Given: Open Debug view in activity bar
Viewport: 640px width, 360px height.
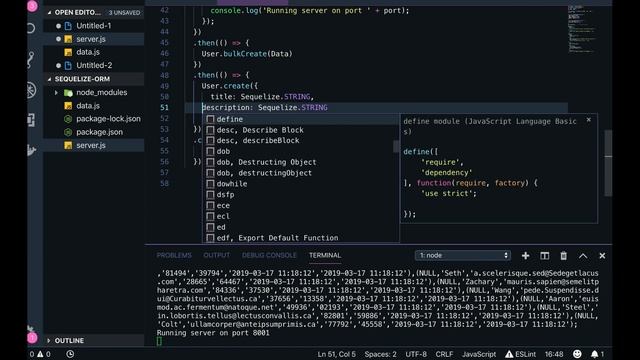Looking at the screenshot, I should pyautogui.click(x=31, y=90).
